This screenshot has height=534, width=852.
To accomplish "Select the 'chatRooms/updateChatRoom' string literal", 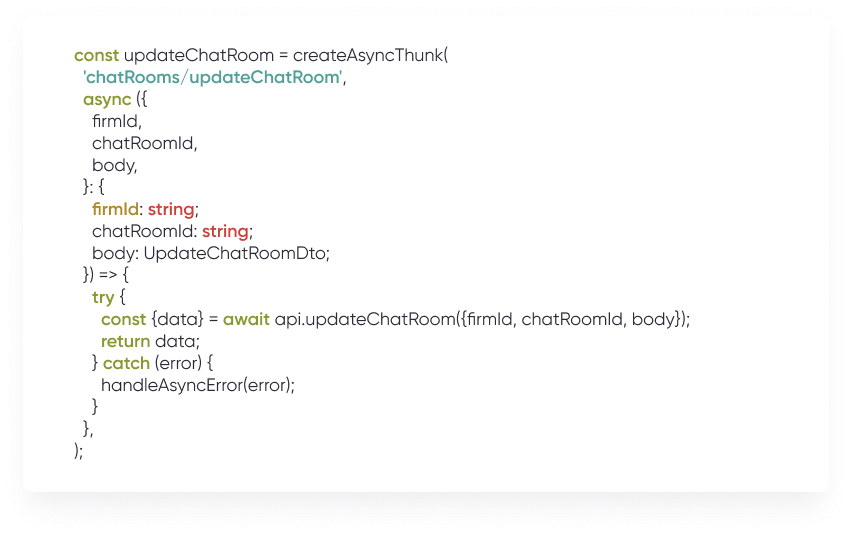I will point(212,77).
